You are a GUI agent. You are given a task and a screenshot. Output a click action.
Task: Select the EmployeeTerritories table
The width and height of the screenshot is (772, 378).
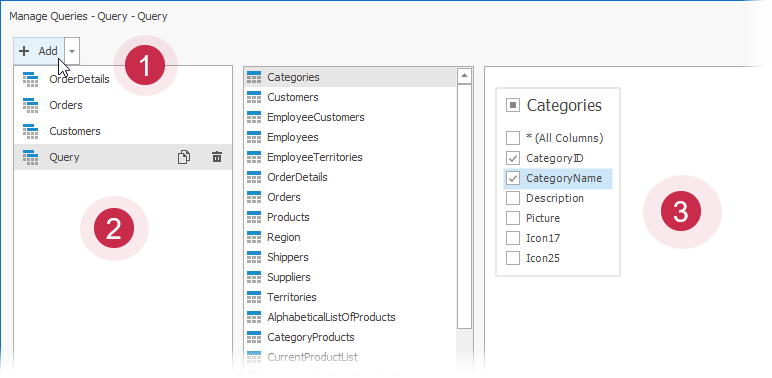[x=351, y=157]
